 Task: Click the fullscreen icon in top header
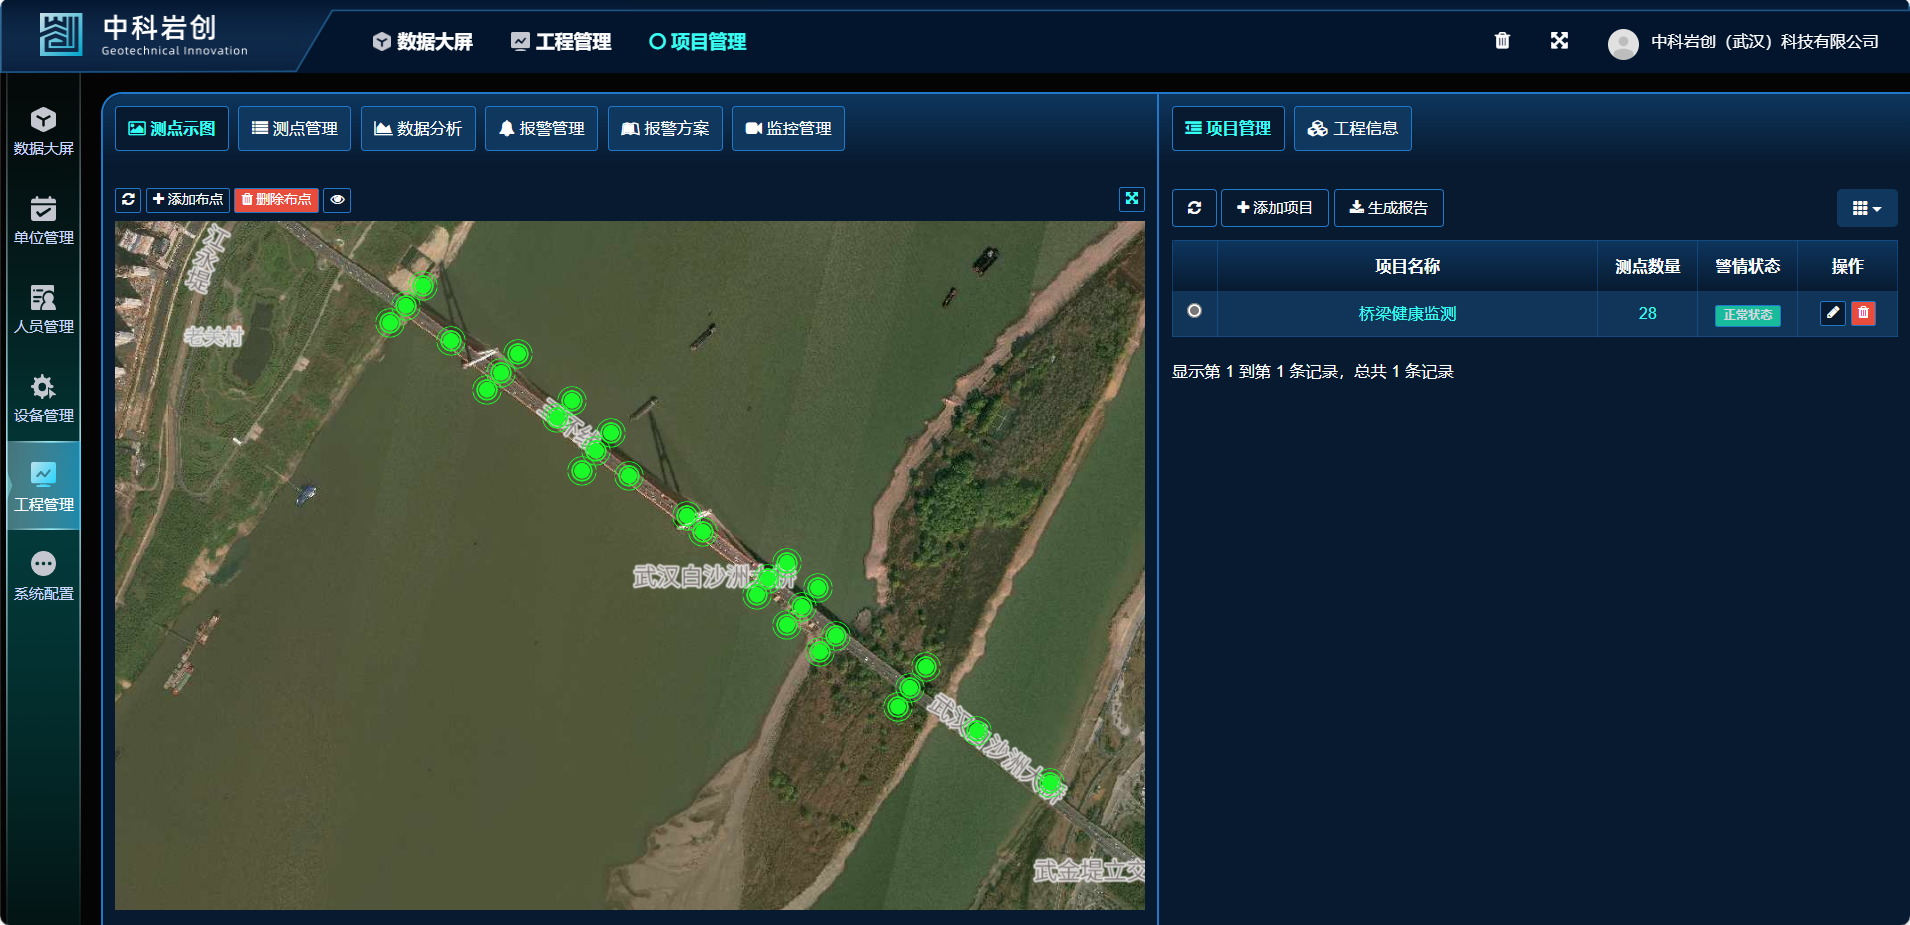(x=1559, y=41)
